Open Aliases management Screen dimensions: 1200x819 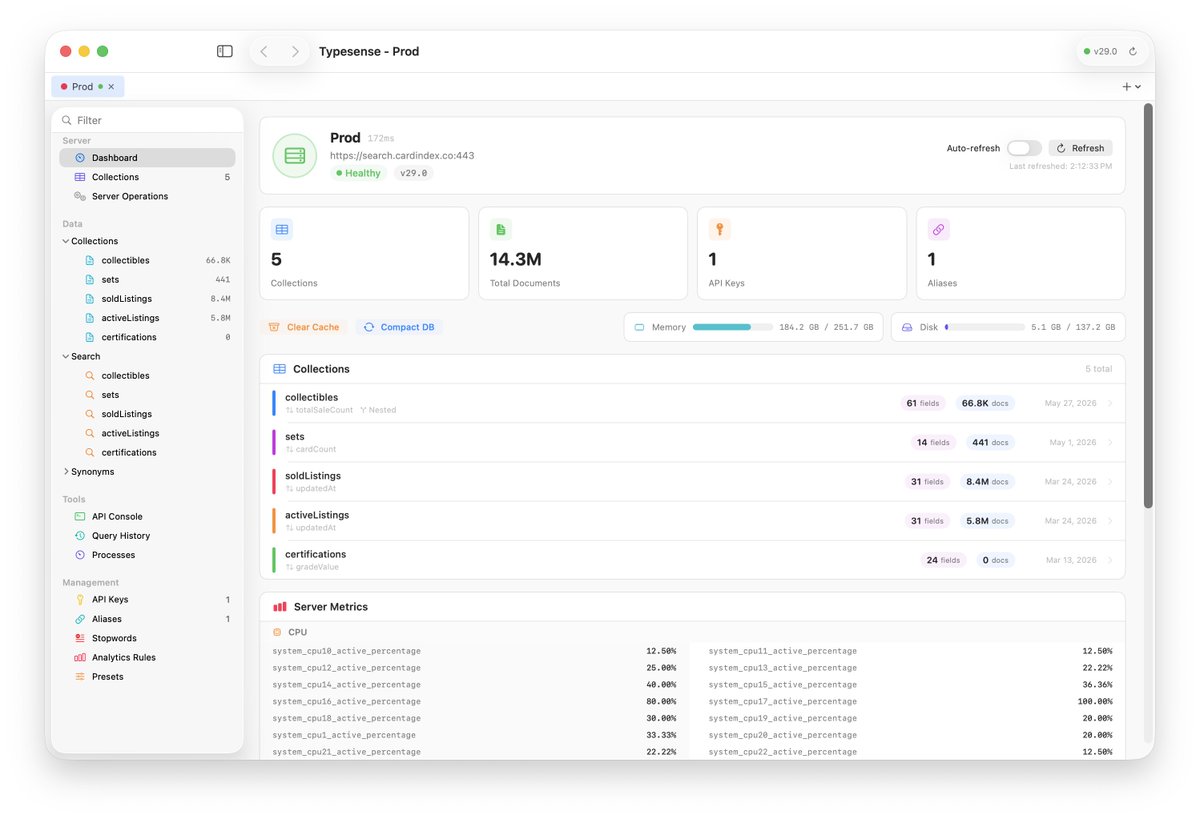click(x=147, y=619)
